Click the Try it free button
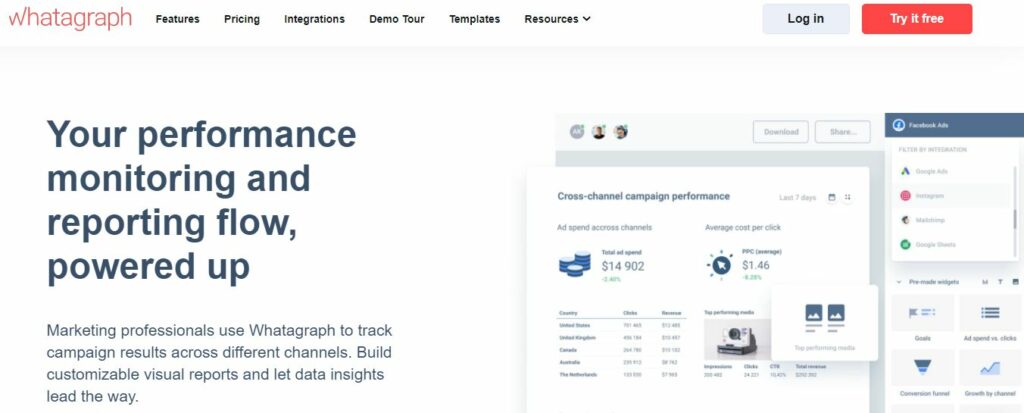Image resolution: width=1024 pixels, height=413 pixels. [917, 19]
